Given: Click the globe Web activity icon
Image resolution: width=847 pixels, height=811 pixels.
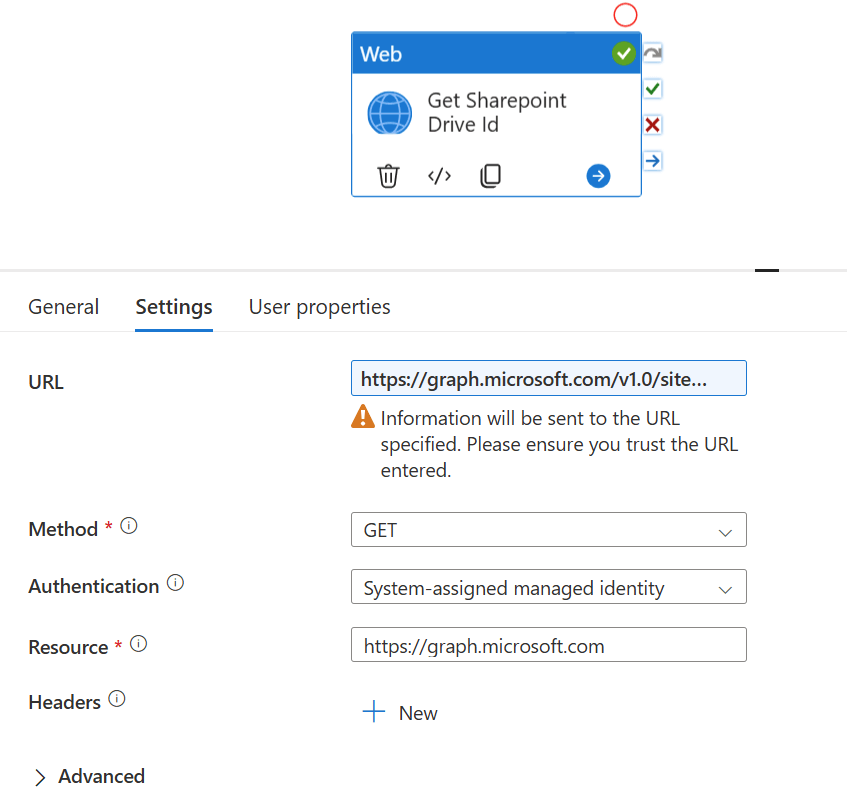Looking at the screenshot, I should pos(389,113).
